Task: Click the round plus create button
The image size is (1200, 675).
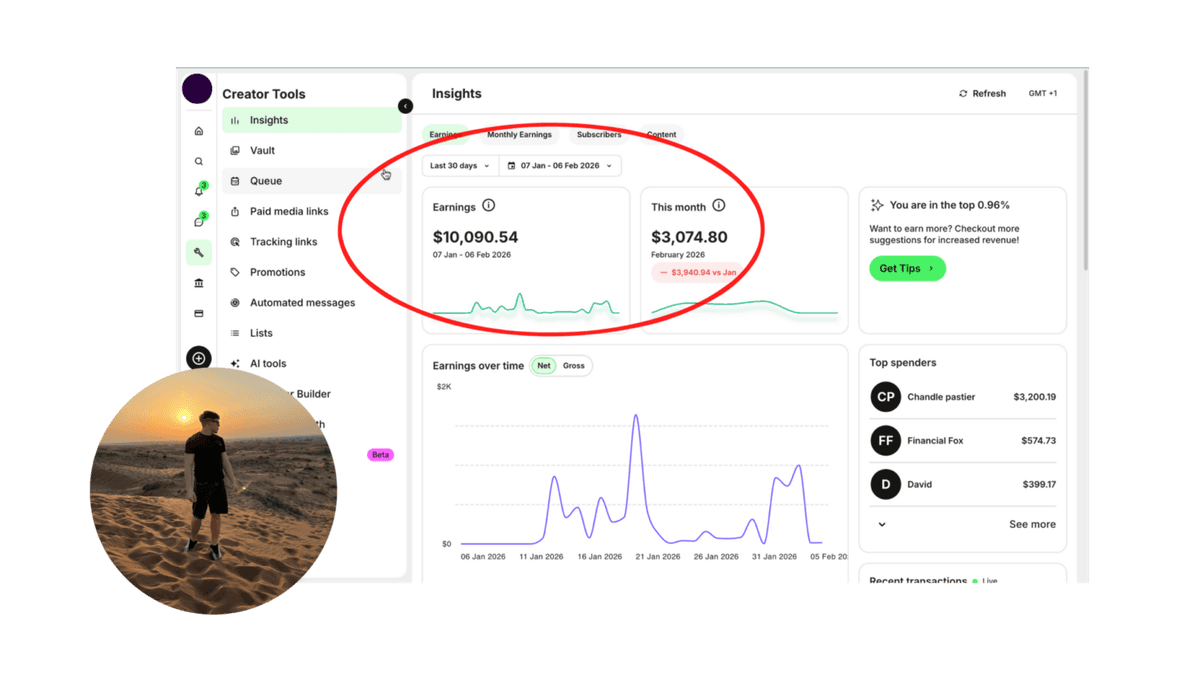Action: pos(198,358)
